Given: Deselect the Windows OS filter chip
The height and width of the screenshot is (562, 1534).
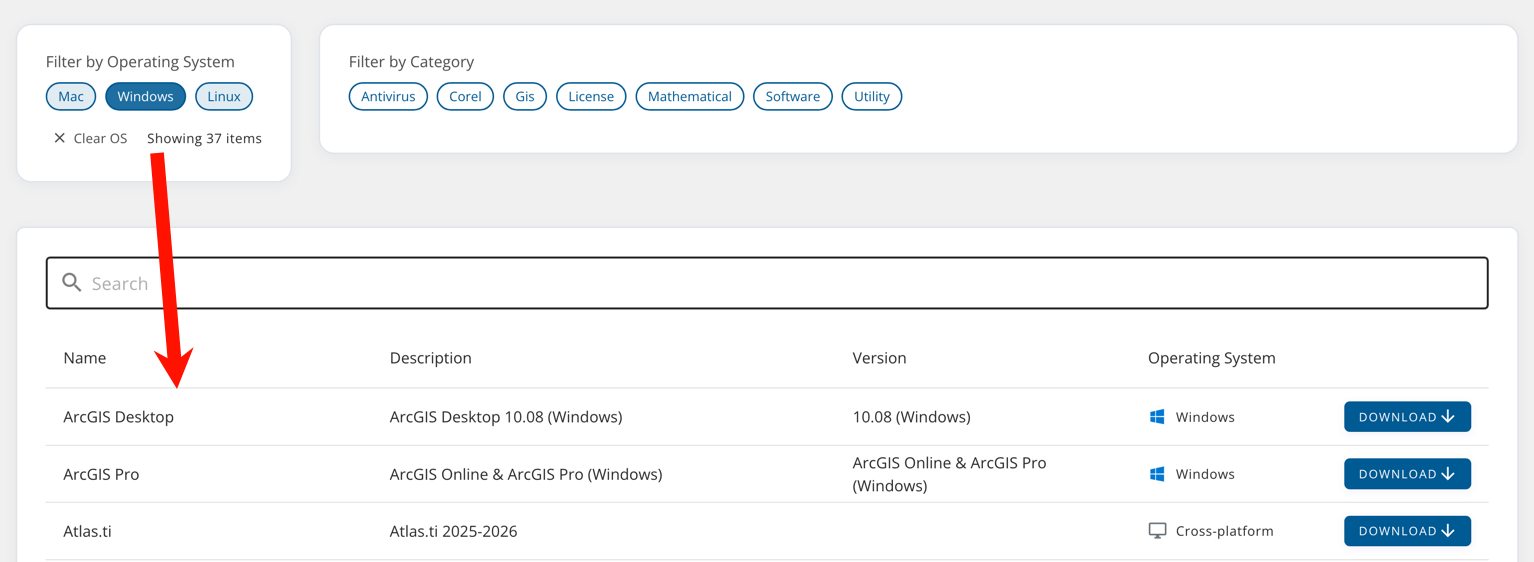Looking at the screenshot, I should (145, 96).
